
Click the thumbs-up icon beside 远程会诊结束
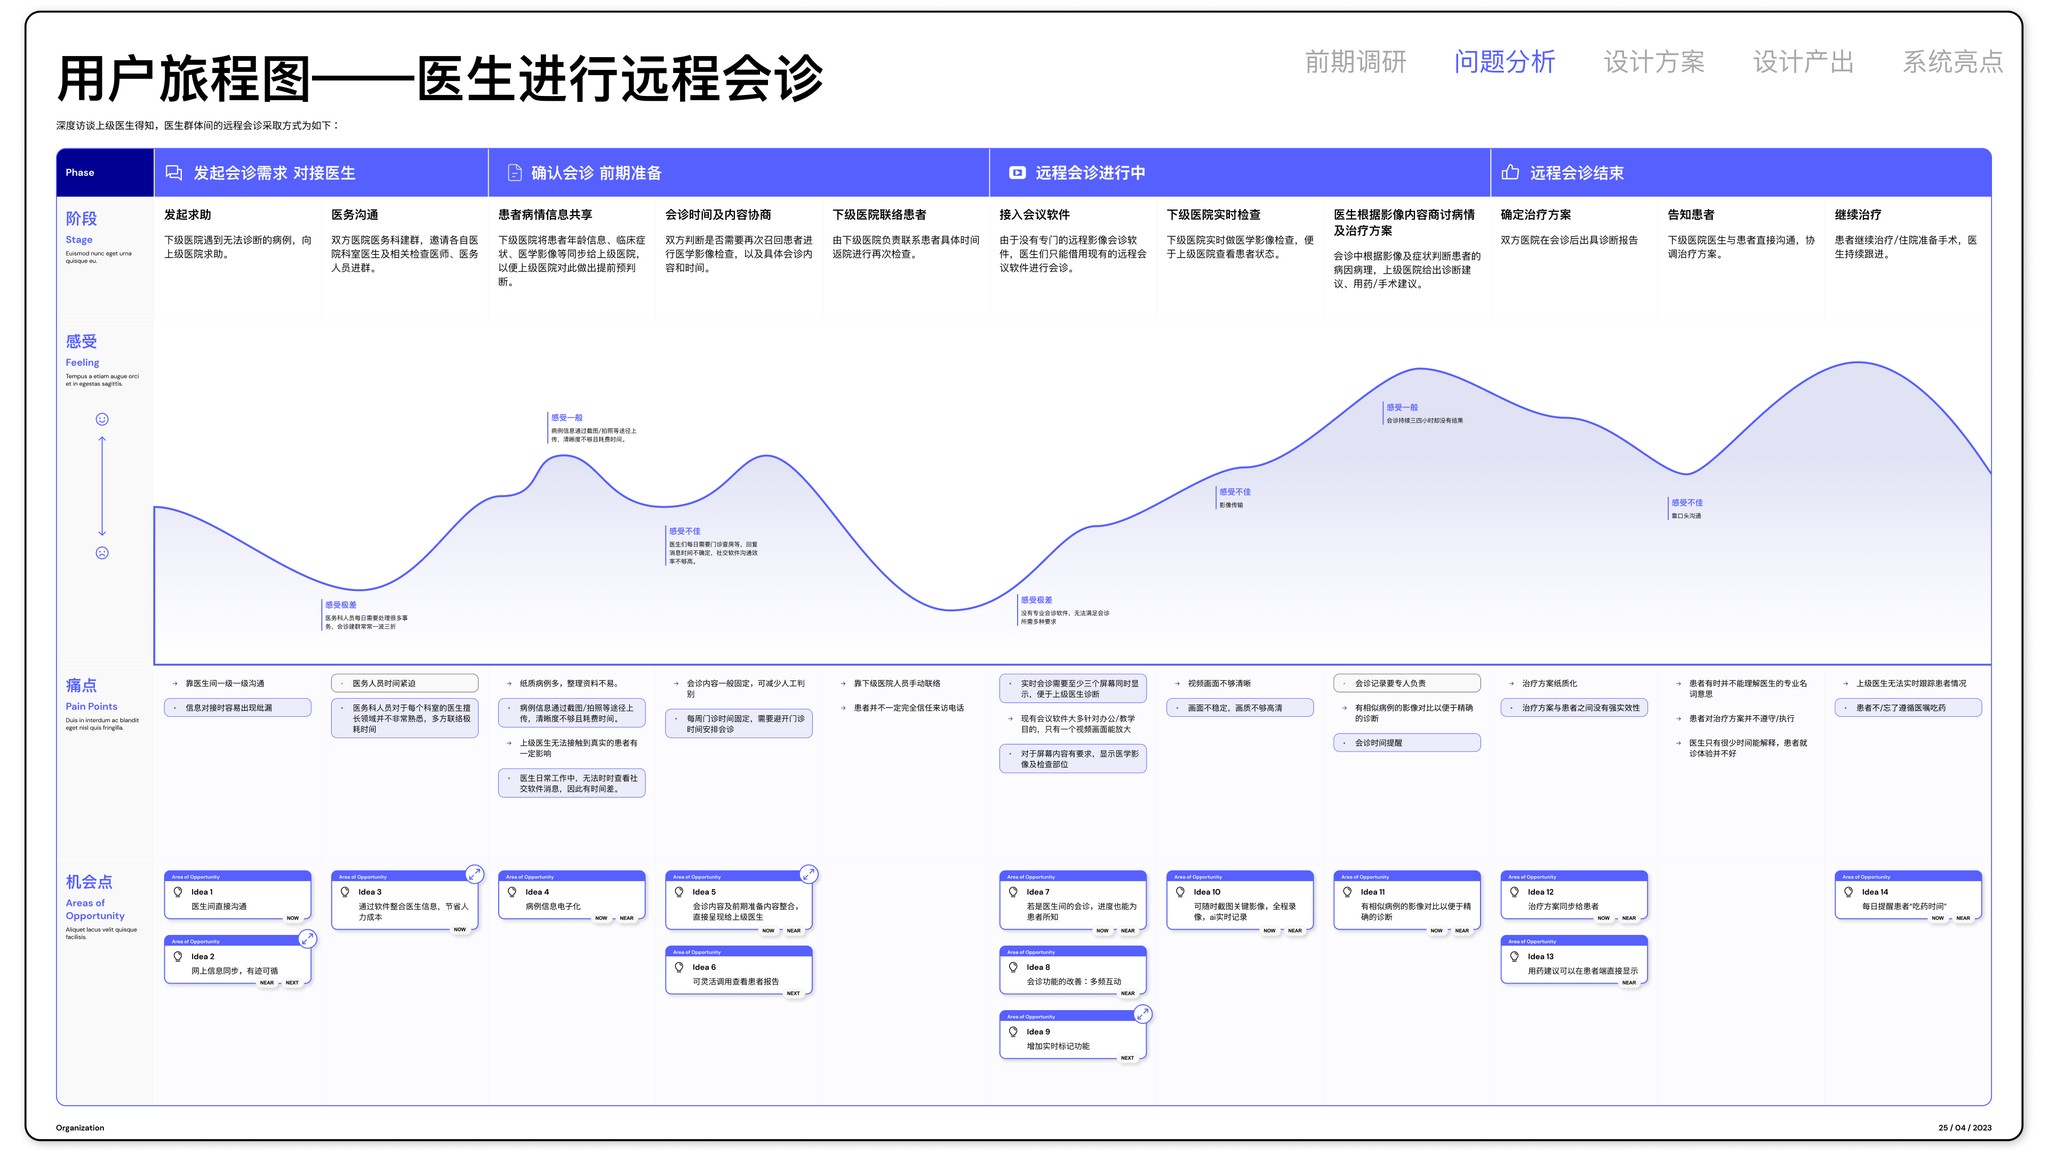[x=1510, y=173]
